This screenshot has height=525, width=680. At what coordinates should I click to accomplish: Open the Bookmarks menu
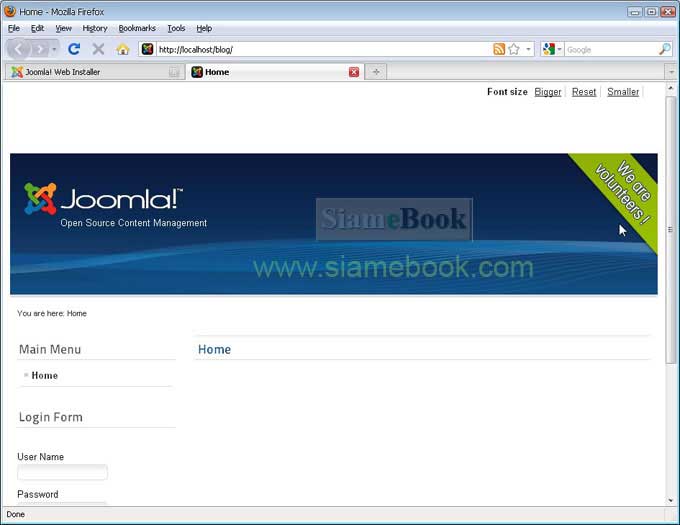tap(137, 28)
